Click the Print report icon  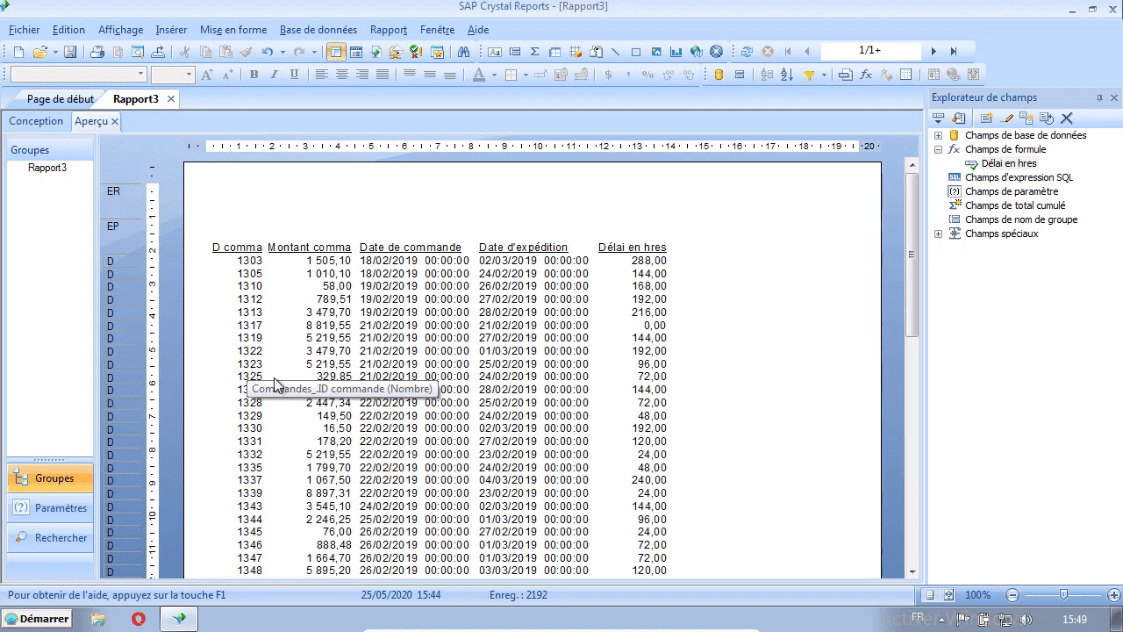97,52
